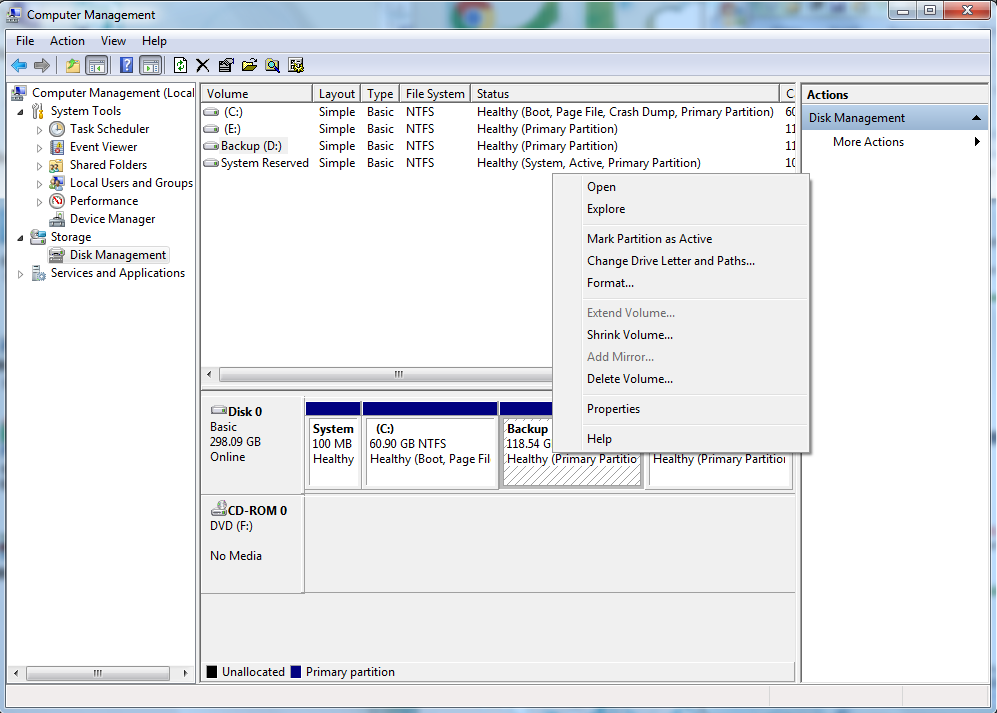The height and width of the screenshot is (713, 997).
Task: Click the Back arrow toolbar icon
Action: [x=19, y=66]
